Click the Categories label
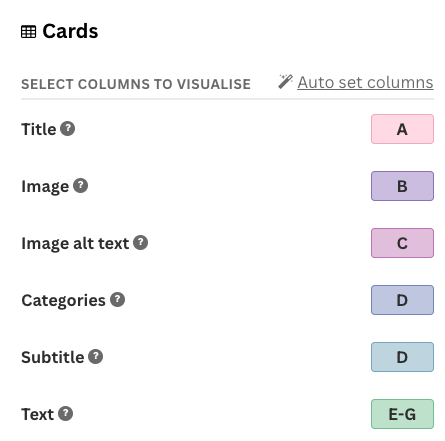Screen dimensions: 445x441 click(x=63, y=300)
